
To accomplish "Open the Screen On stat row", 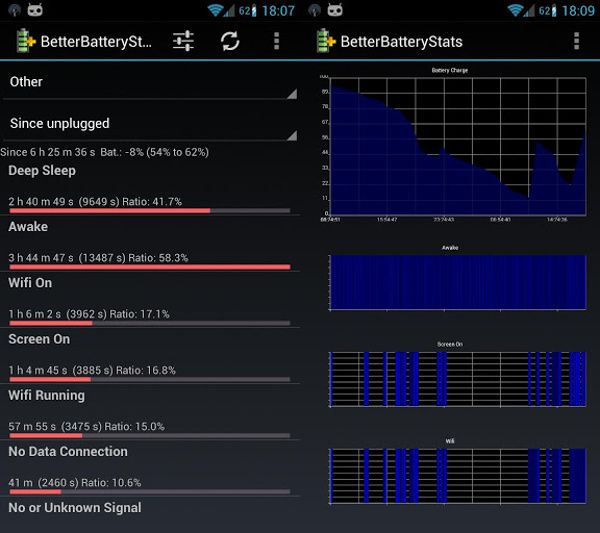I will [x=150, y=354].
